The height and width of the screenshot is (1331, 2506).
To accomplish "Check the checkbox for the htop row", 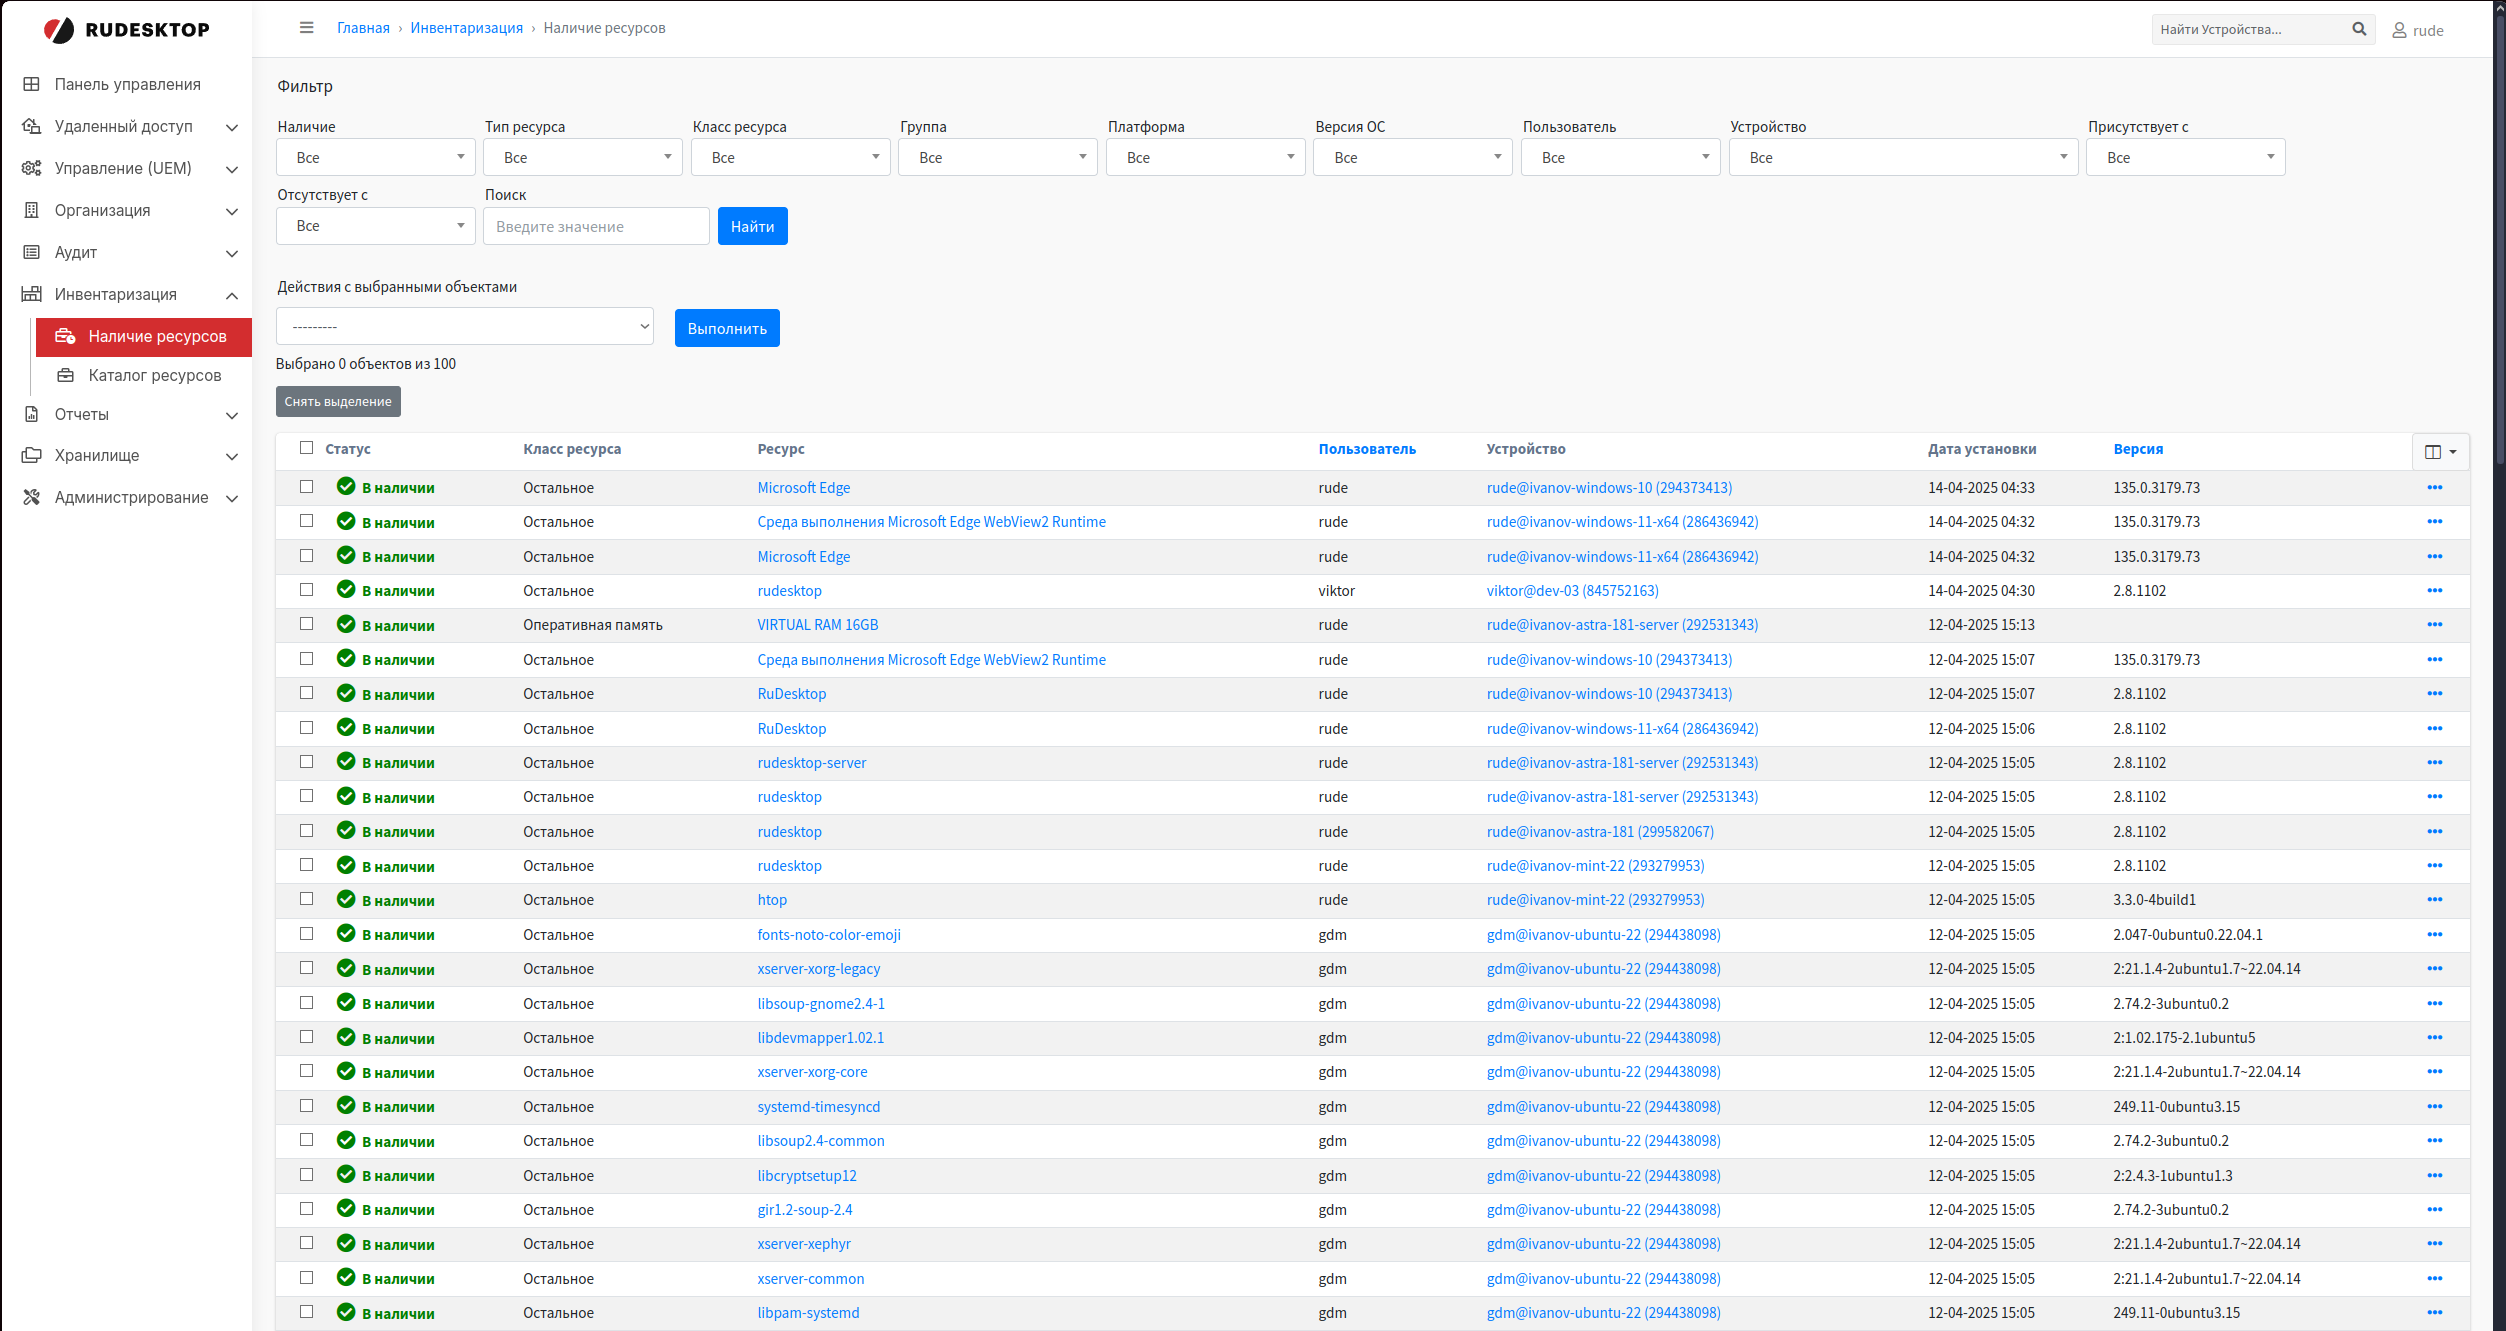I will (x=307, y=899).
